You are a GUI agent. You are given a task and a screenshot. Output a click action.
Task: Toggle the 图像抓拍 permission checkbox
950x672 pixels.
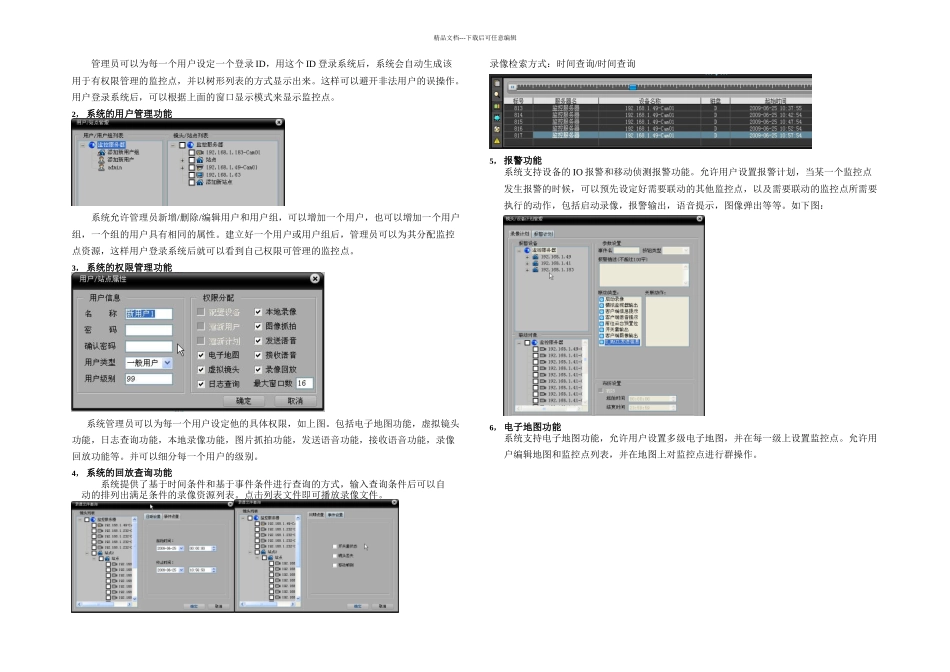(258, 326)
